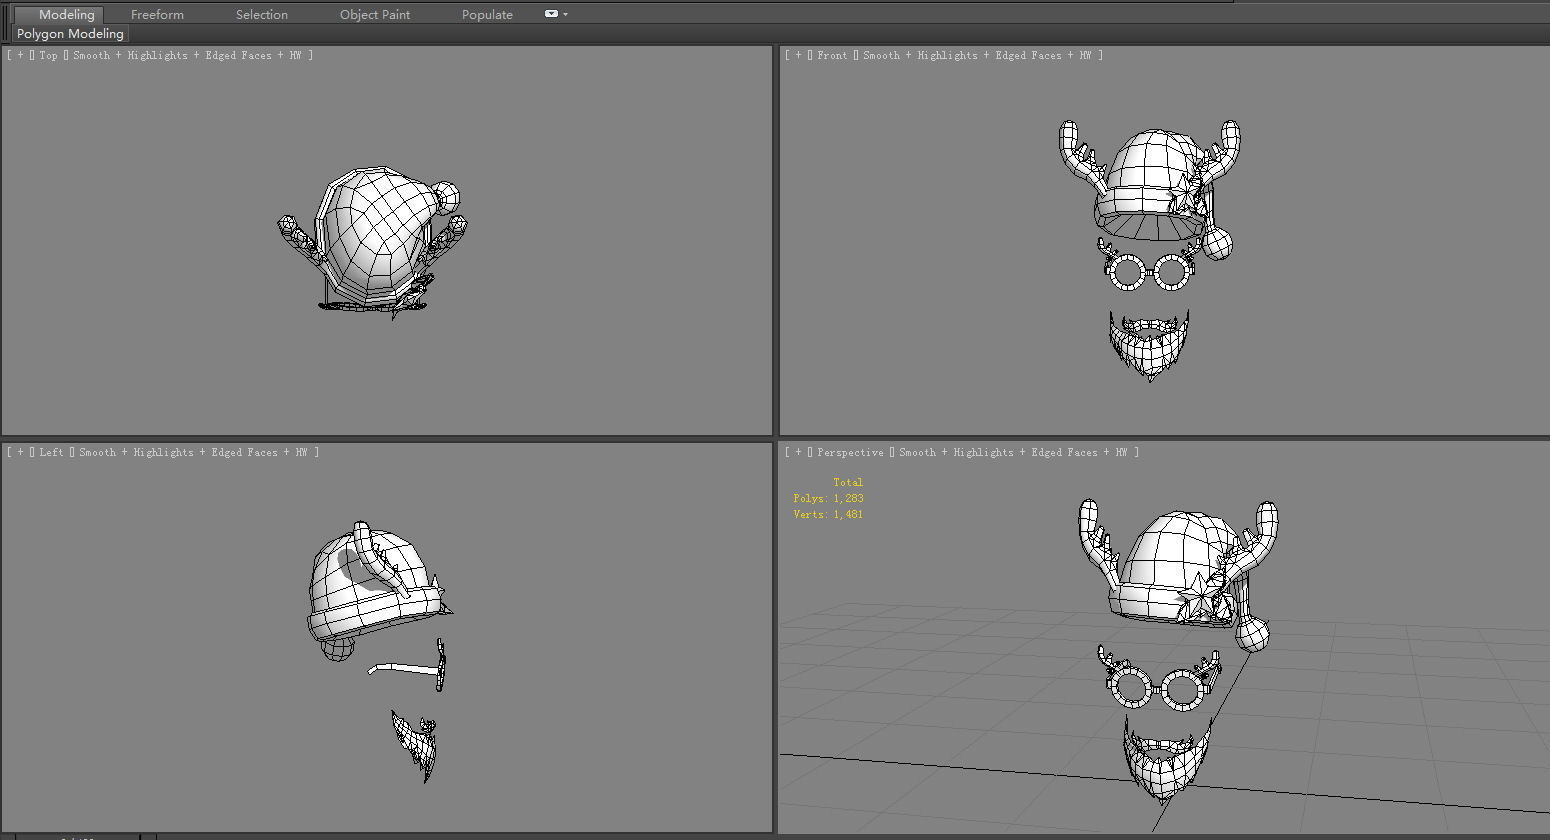Screen dimensions: 1550x840
Task: Select the beard mesh in Front viewport
Action: tap(1150, 345)
